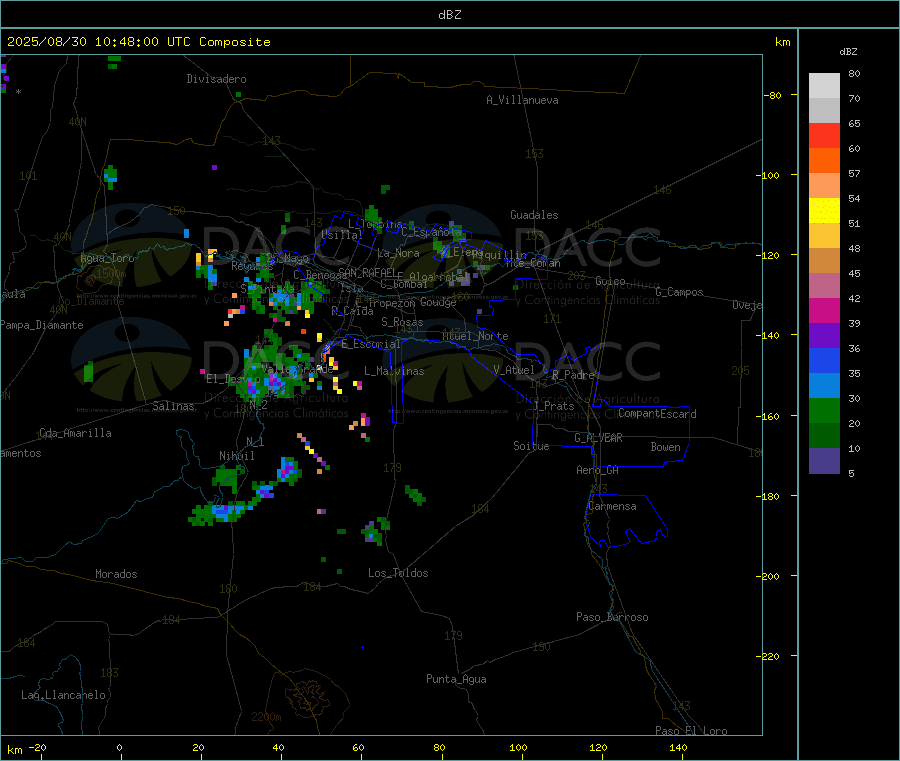Viewport: 900px width, 761px height.
Task: Click the -120 km vertical axis tick
Action: point(768,255)
